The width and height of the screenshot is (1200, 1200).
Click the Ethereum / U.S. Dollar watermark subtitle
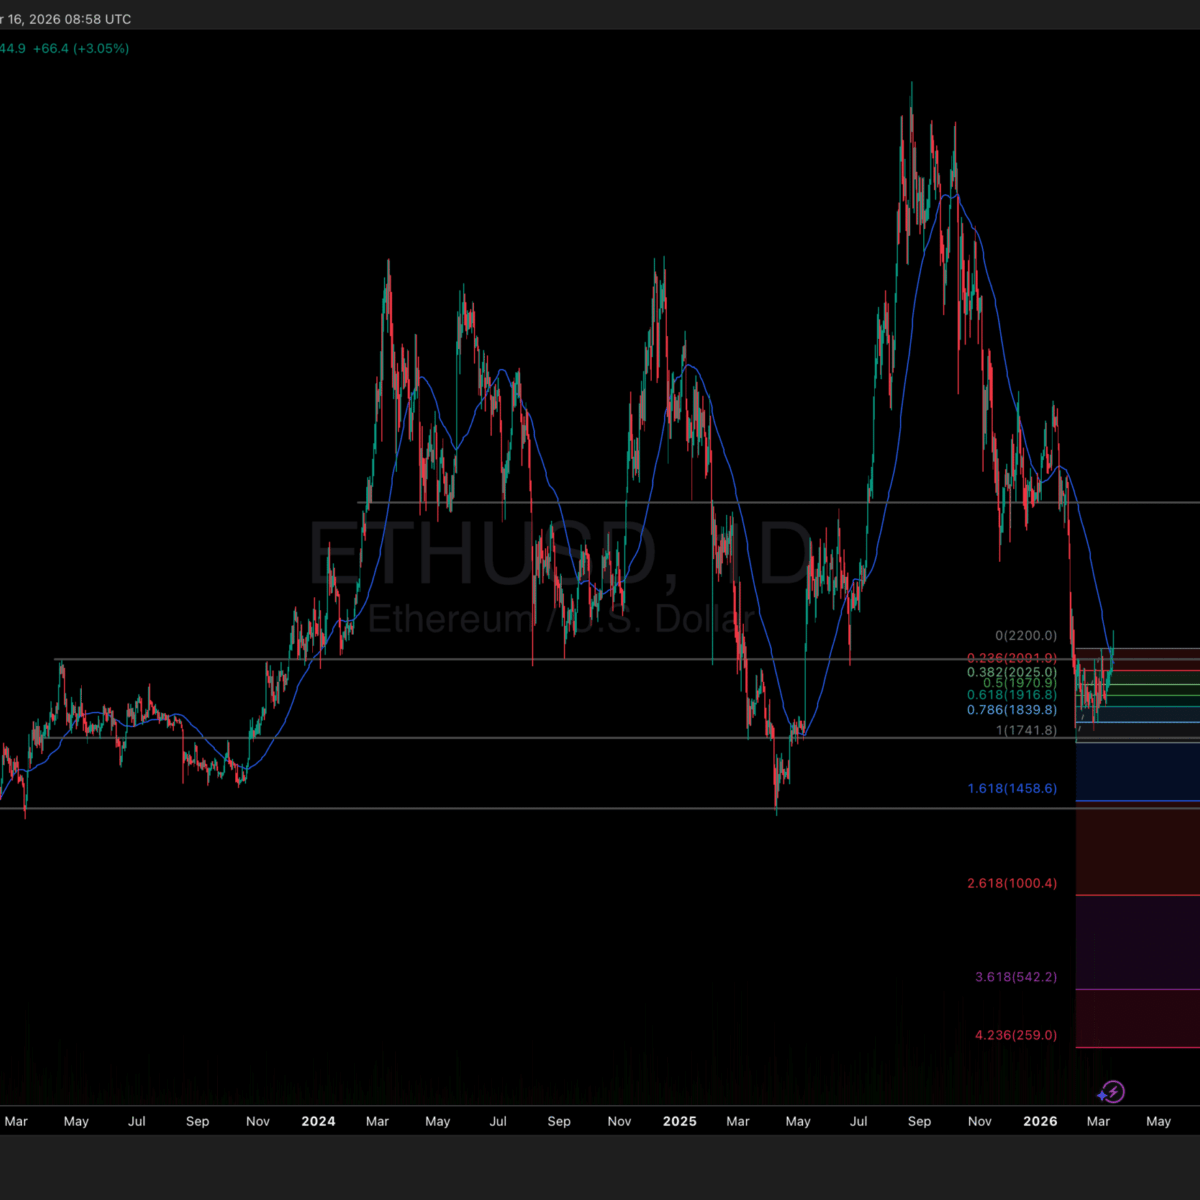[x=560, y=619]
